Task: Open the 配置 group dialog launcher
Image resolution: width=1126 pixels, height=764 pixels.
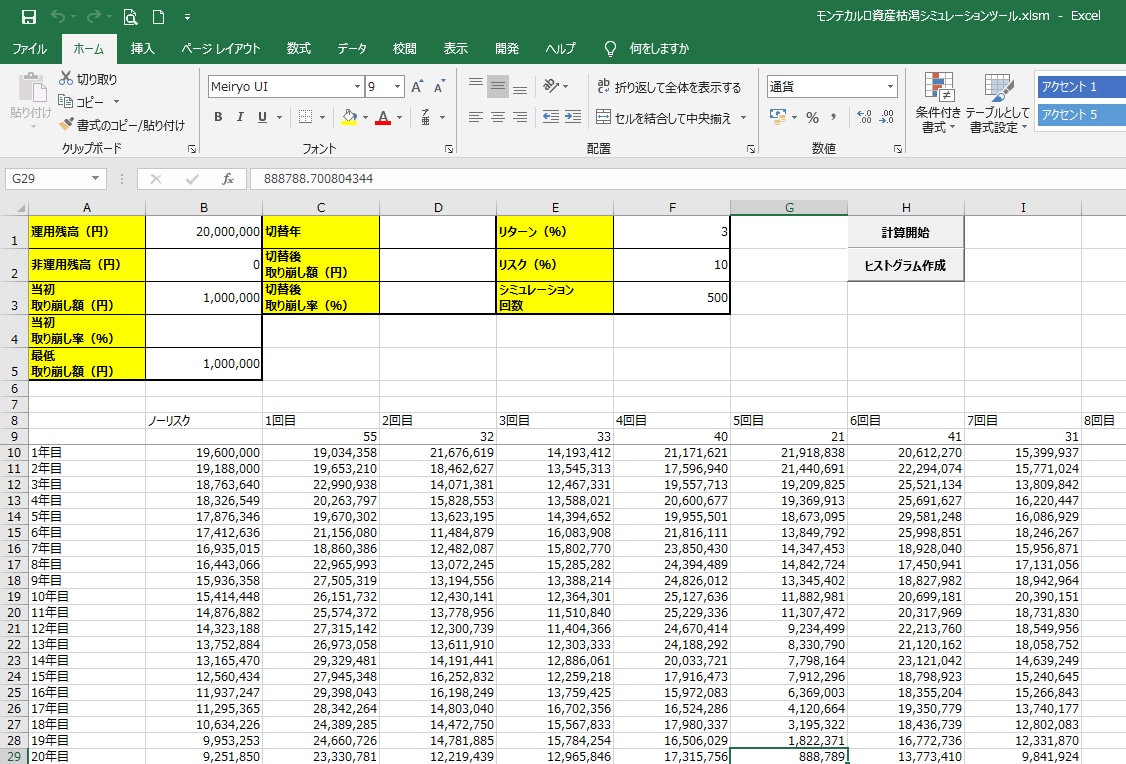Action: pyautogui.click(x=750, y=149)
